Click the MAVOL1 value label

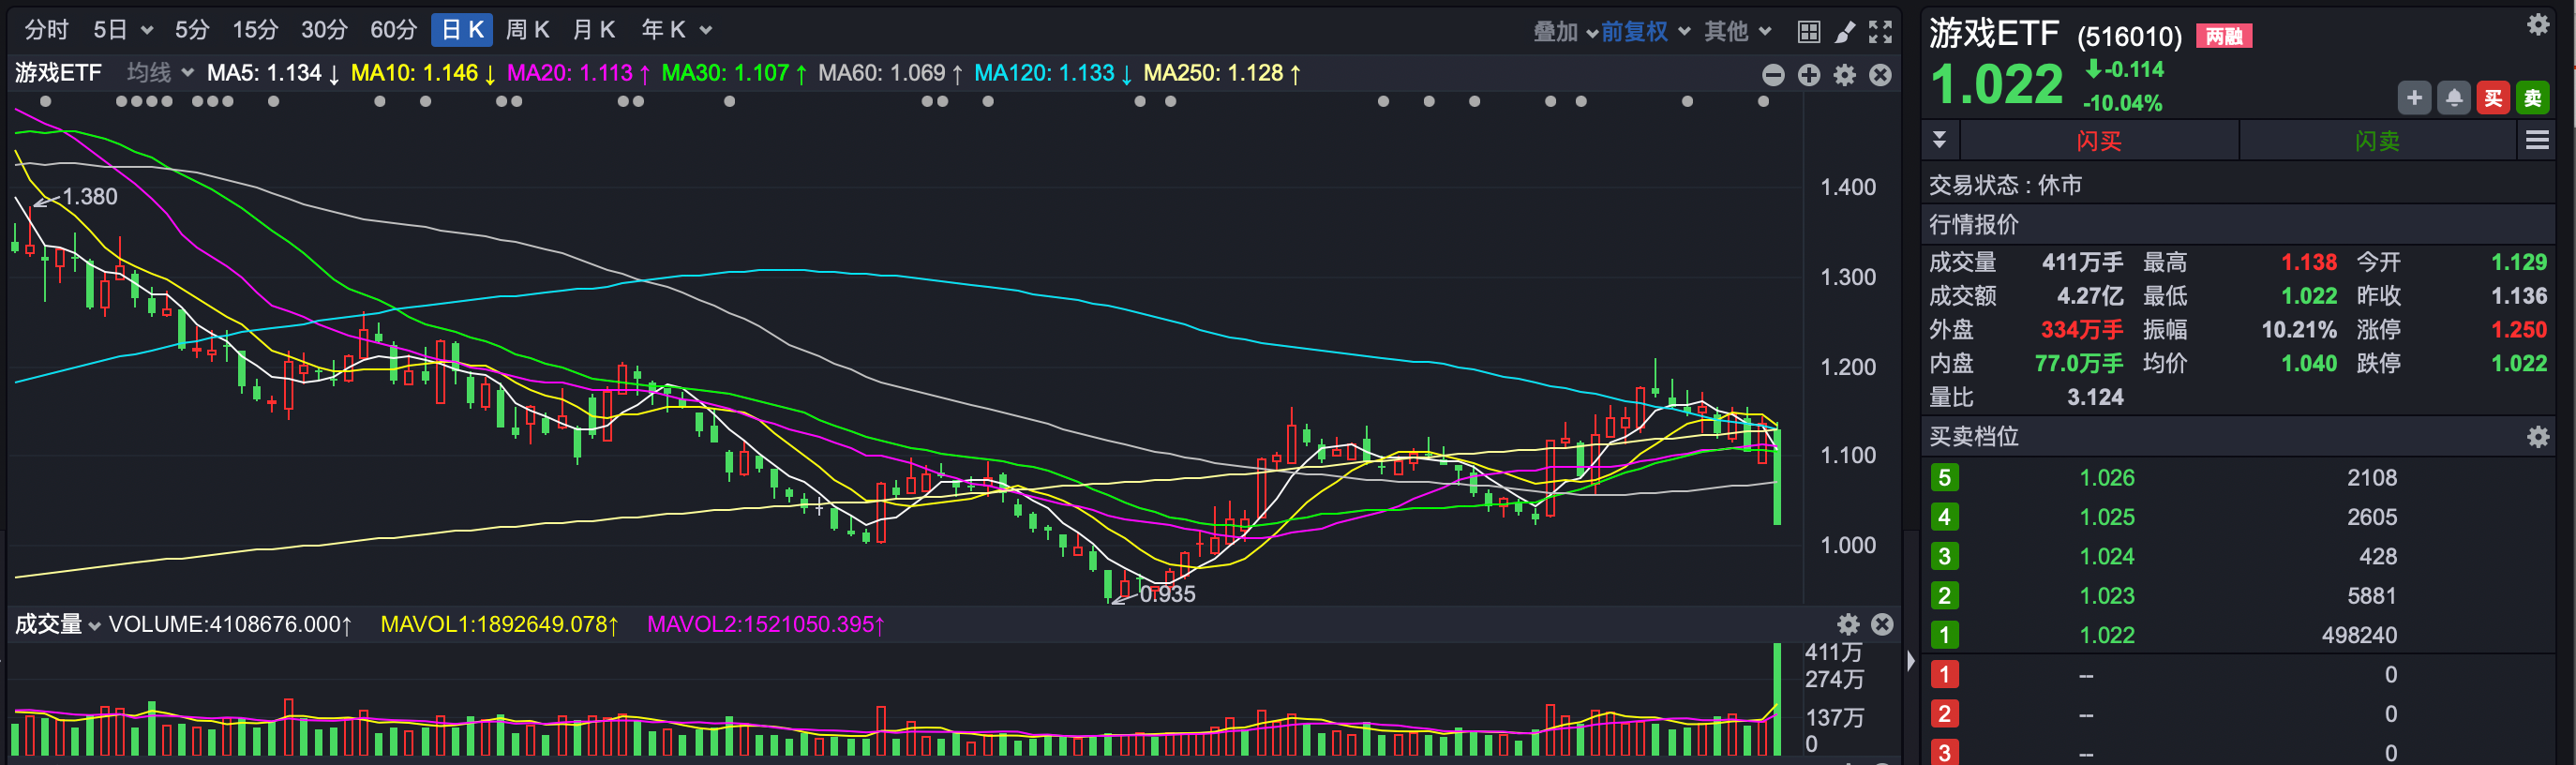(500, 625)
